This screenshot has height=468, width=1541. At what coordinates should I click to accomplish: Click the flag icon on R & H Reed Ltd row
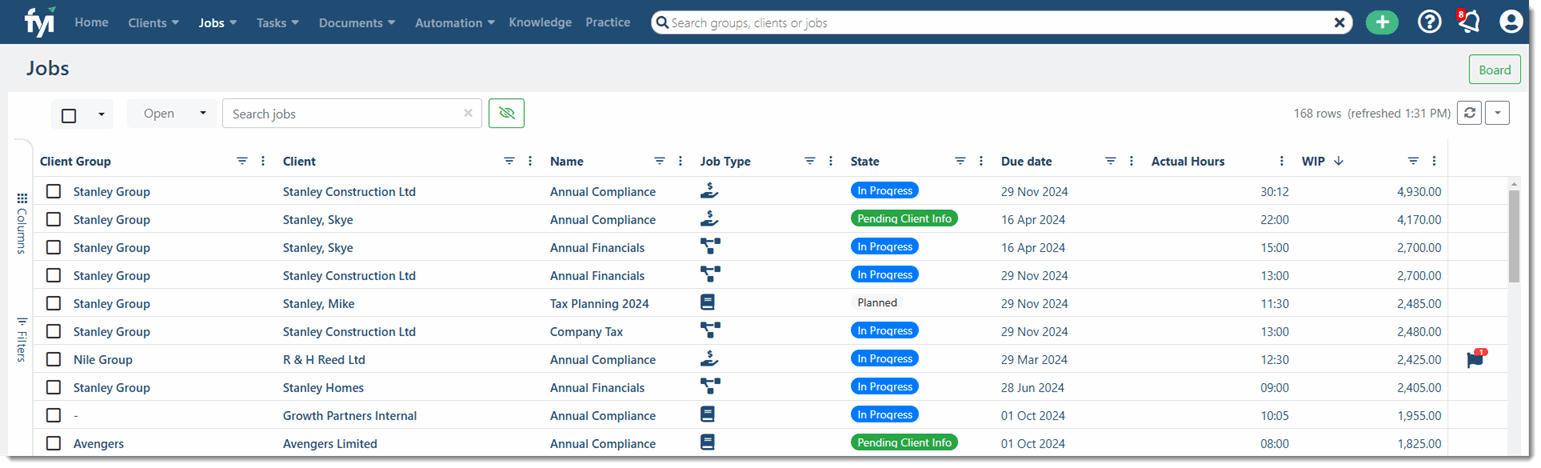pos(1476,359)
